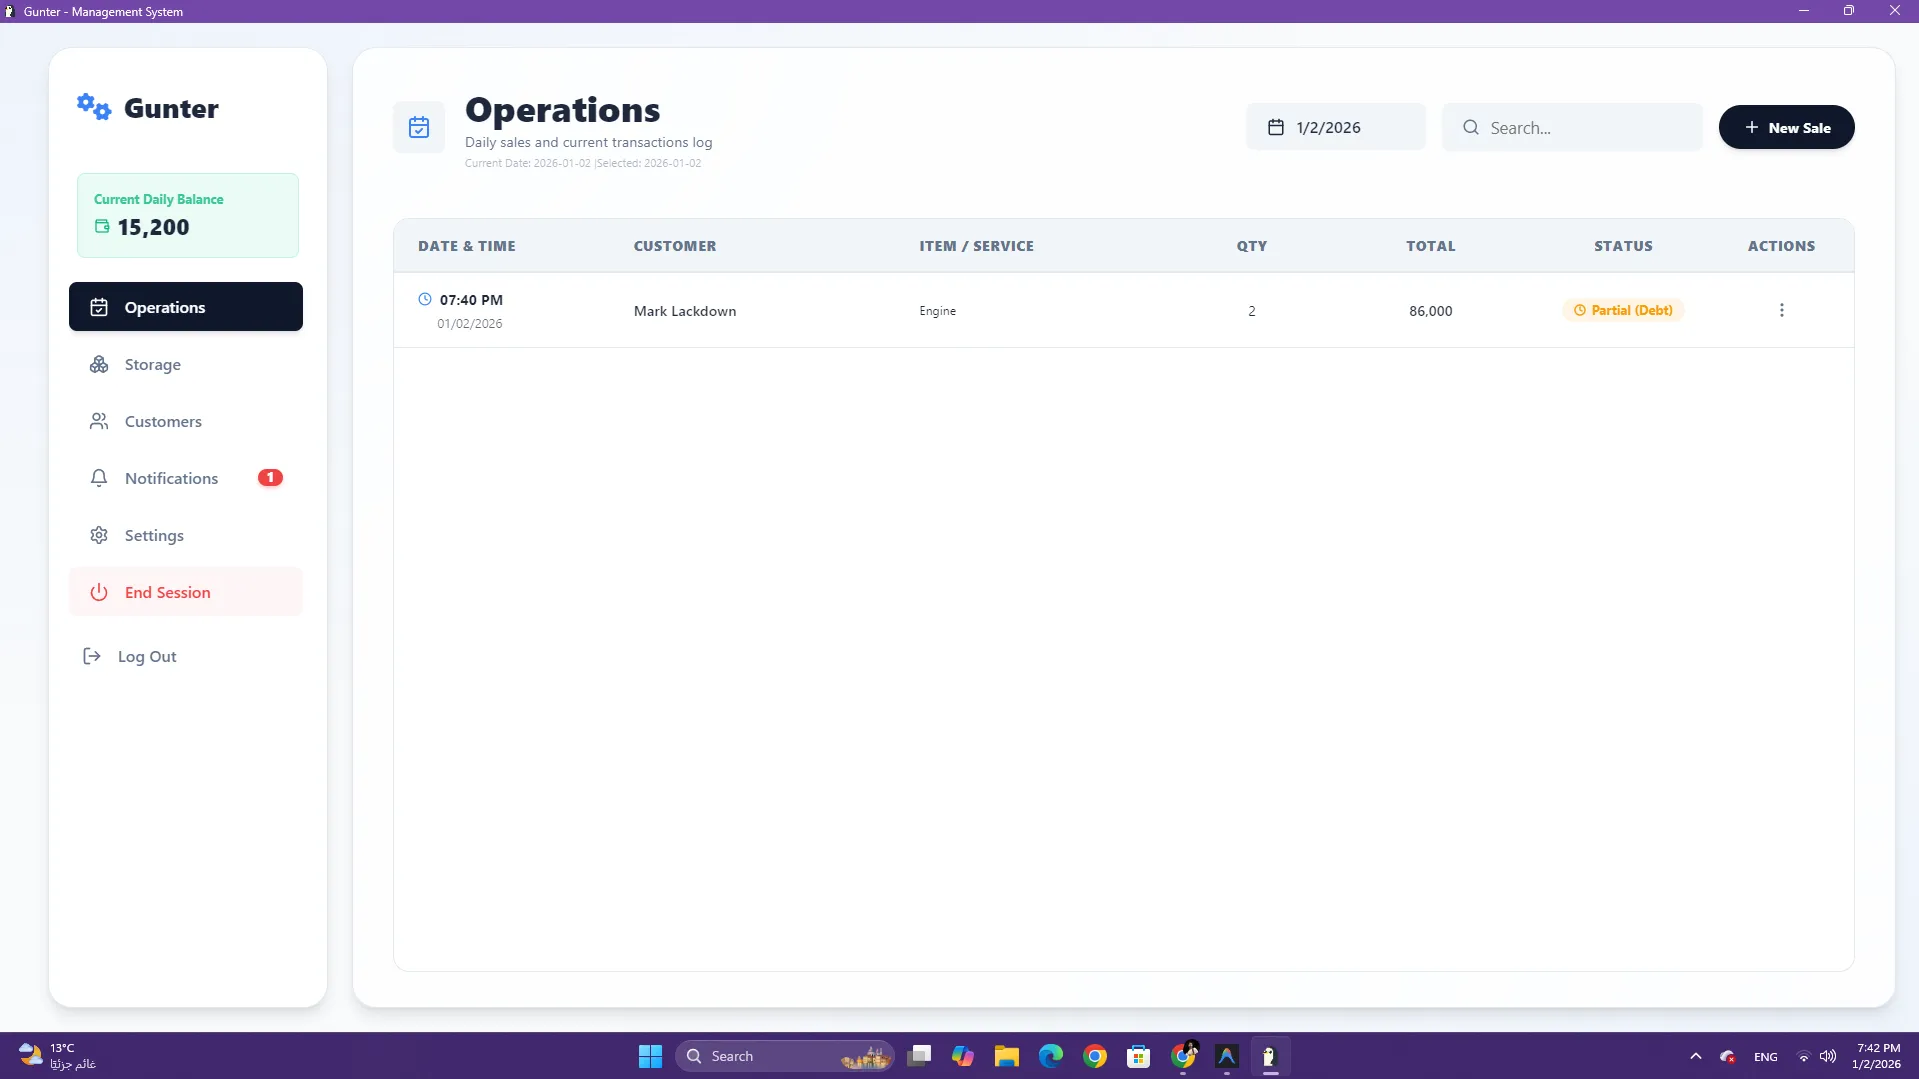Open the Settings page

pyautogui.click(x=186, y=535)
